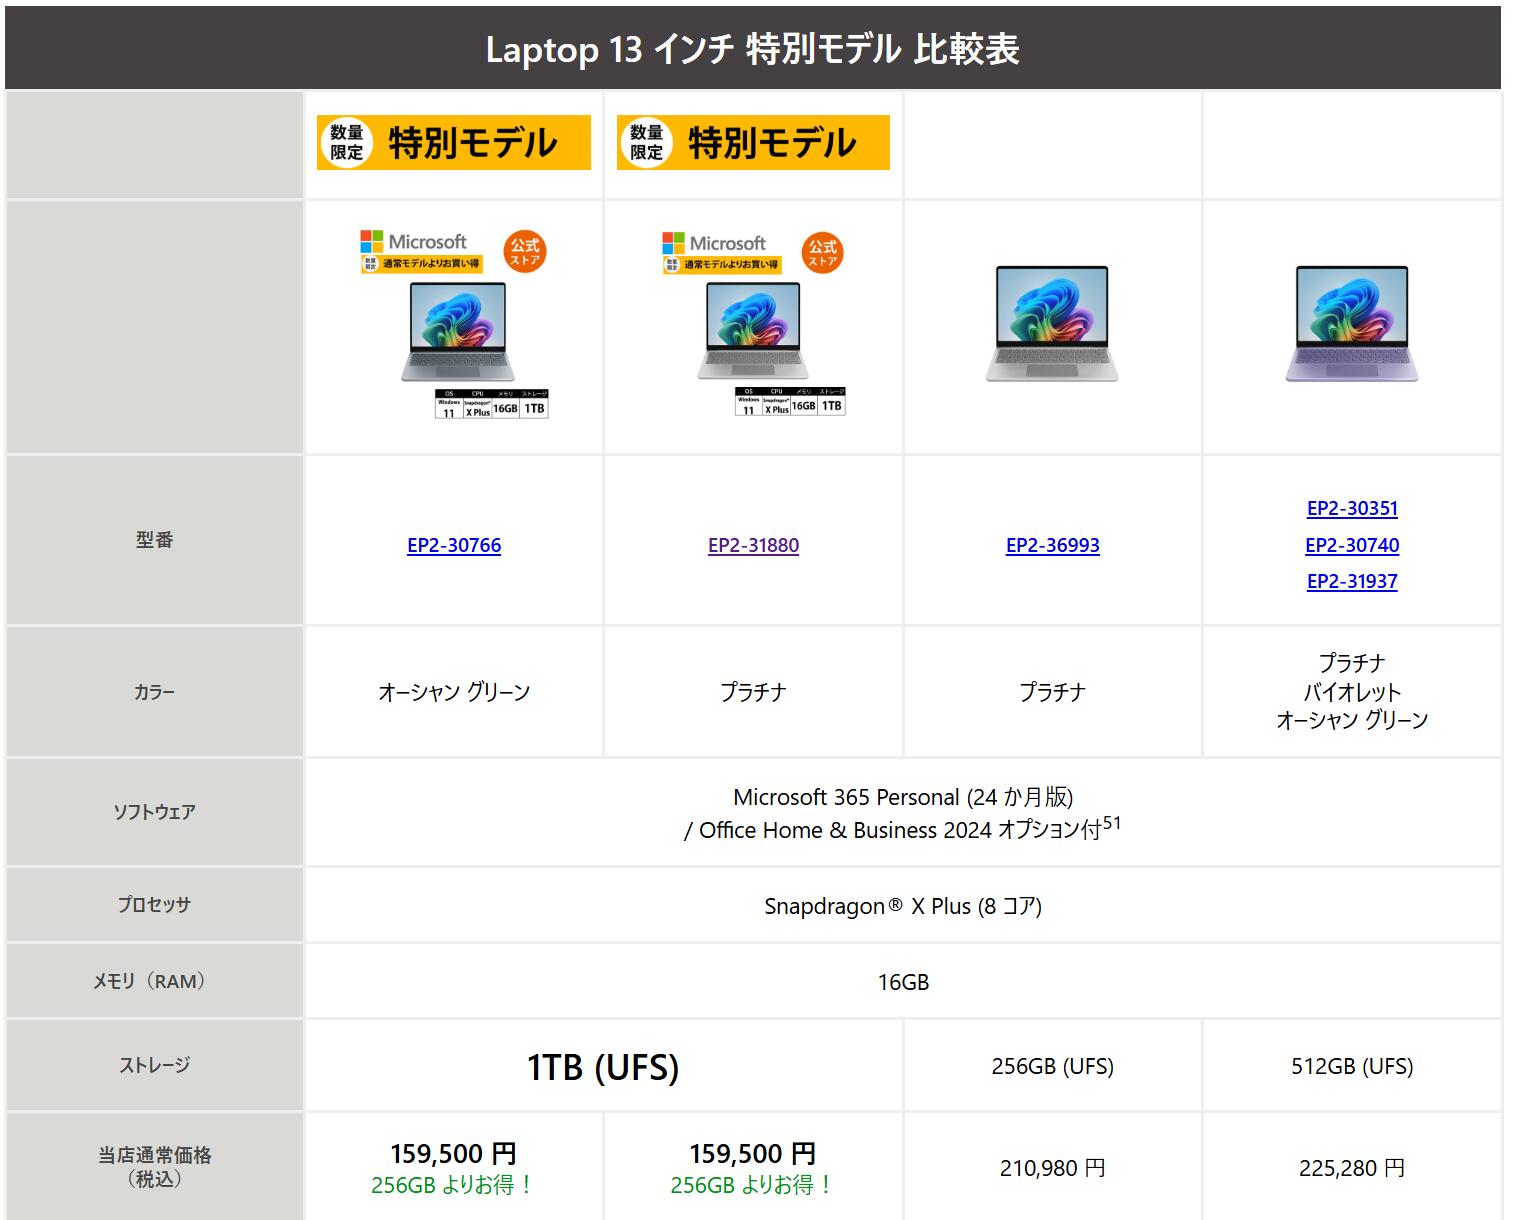Click 'Office Home & Business 2024 オプション付' text
The width and height of the screenshot is (1513, 1220).
(900, 830)
